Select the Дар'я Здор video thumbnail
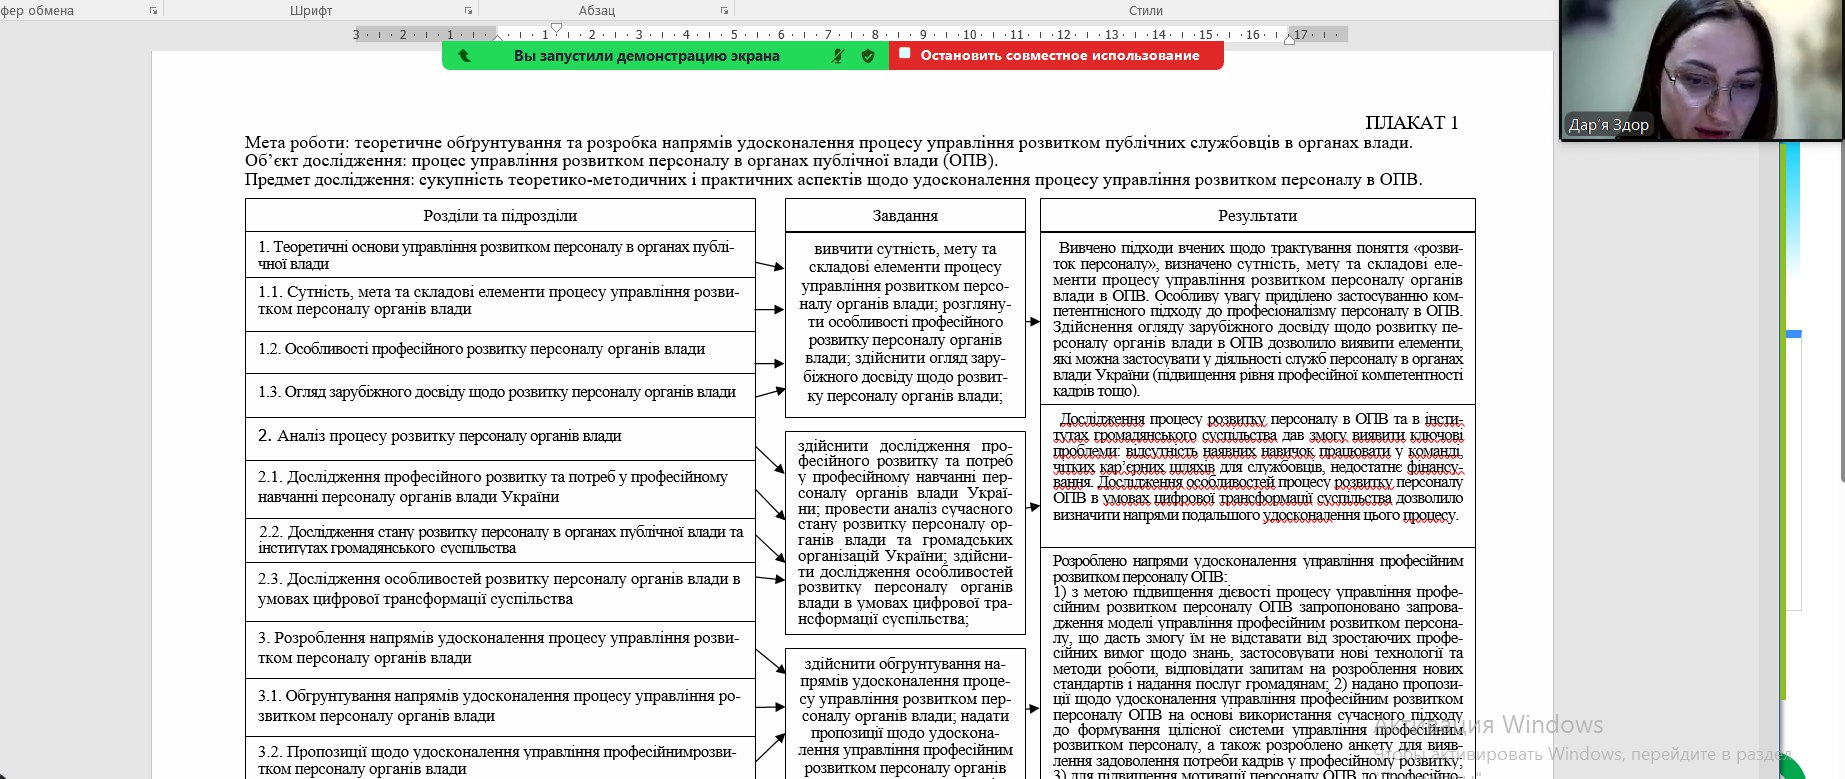1845x779 pixels. (1700, 70)
